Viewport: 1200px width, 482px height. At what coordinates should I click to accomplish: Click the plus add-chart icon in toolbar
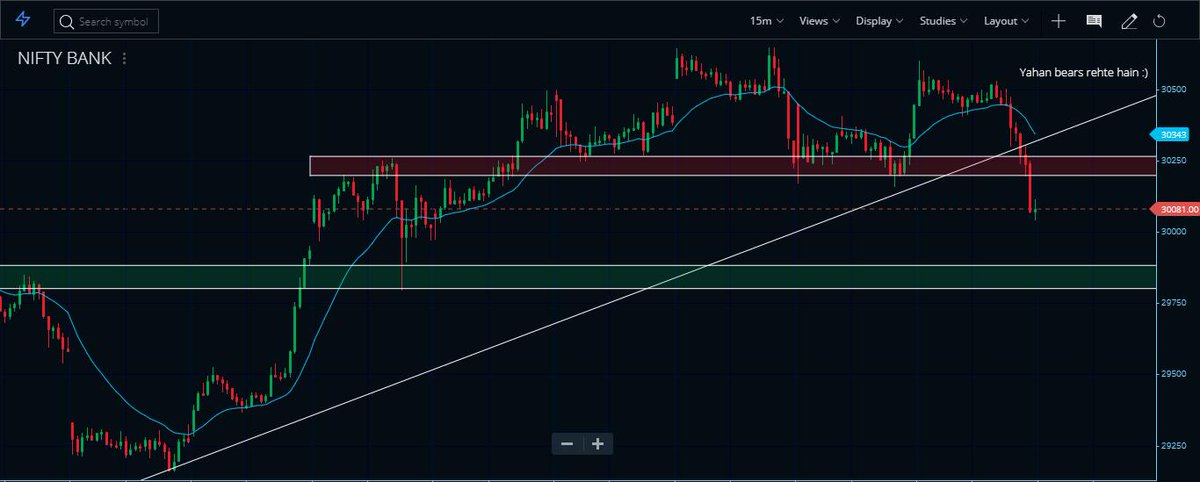(1058, 21)
